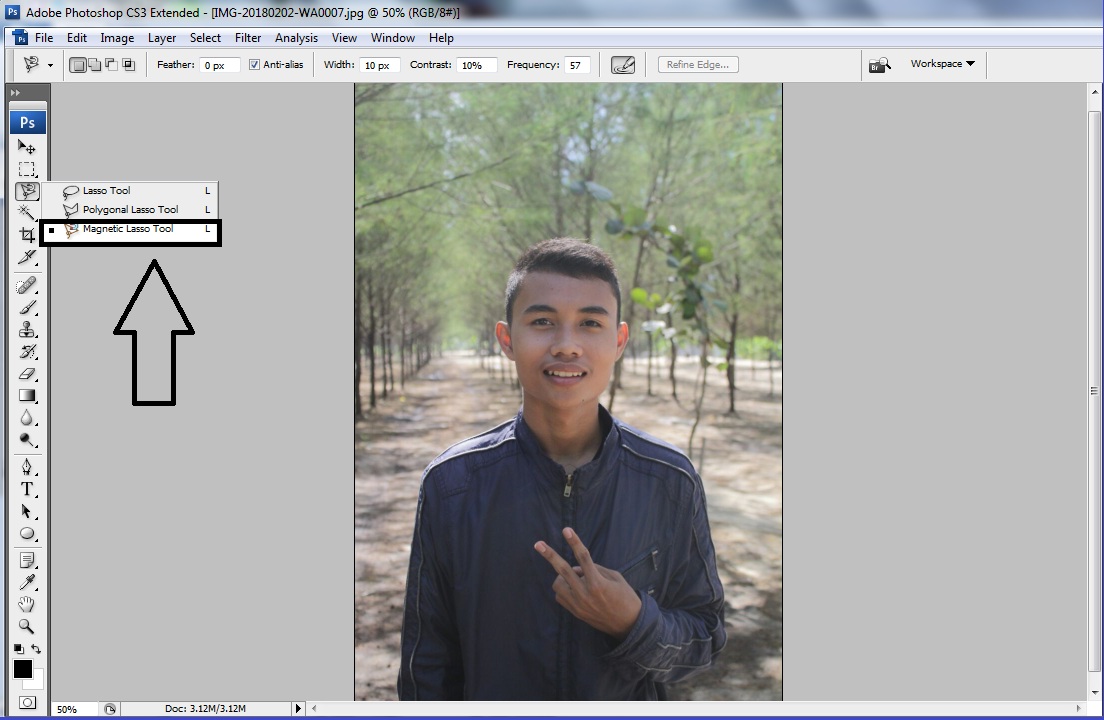Click the Feather input field
Screen dimensions: 1104x720
pos(220,65)
